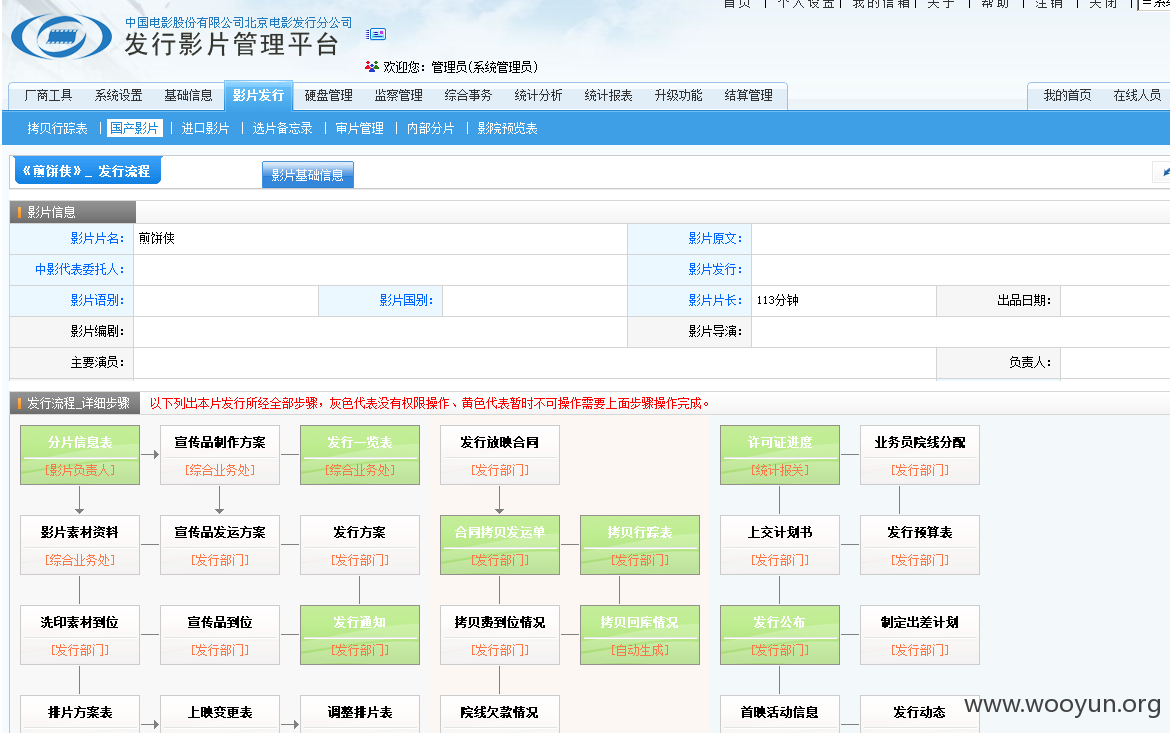Open the 发行预算表 step
Viewport: 1170px width, 733px height.
(x=920, y=545)
